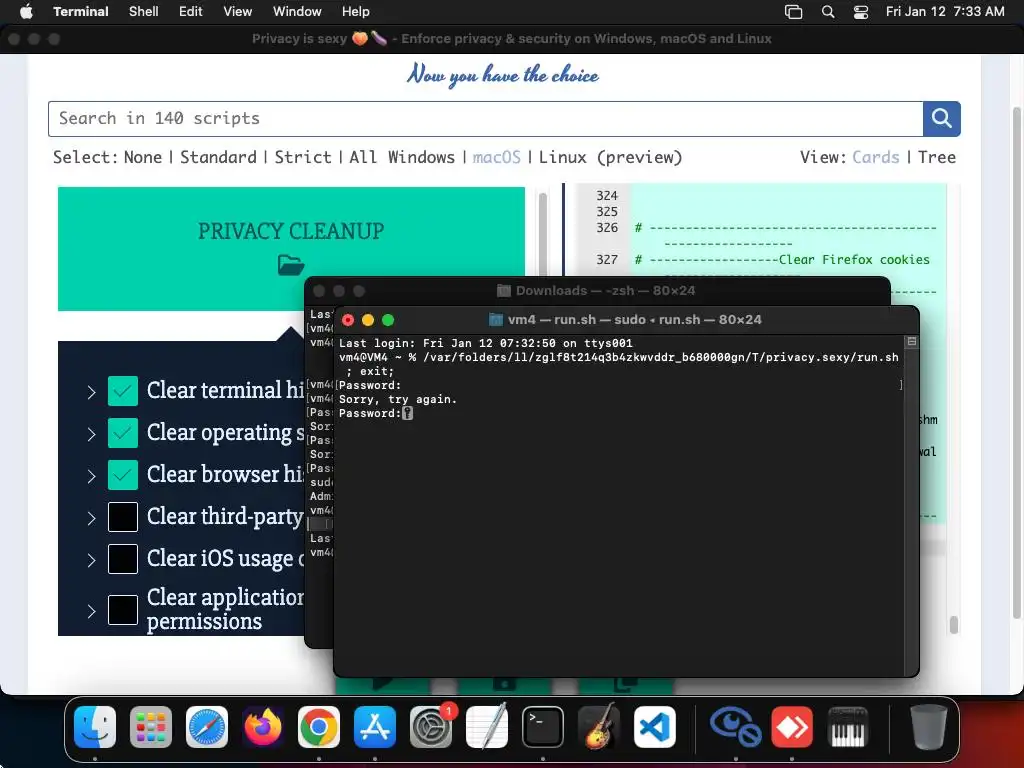This screenshot has height=768, width=1024.
Task: Switch to Cards view
Action: click(x=876, y=157)
